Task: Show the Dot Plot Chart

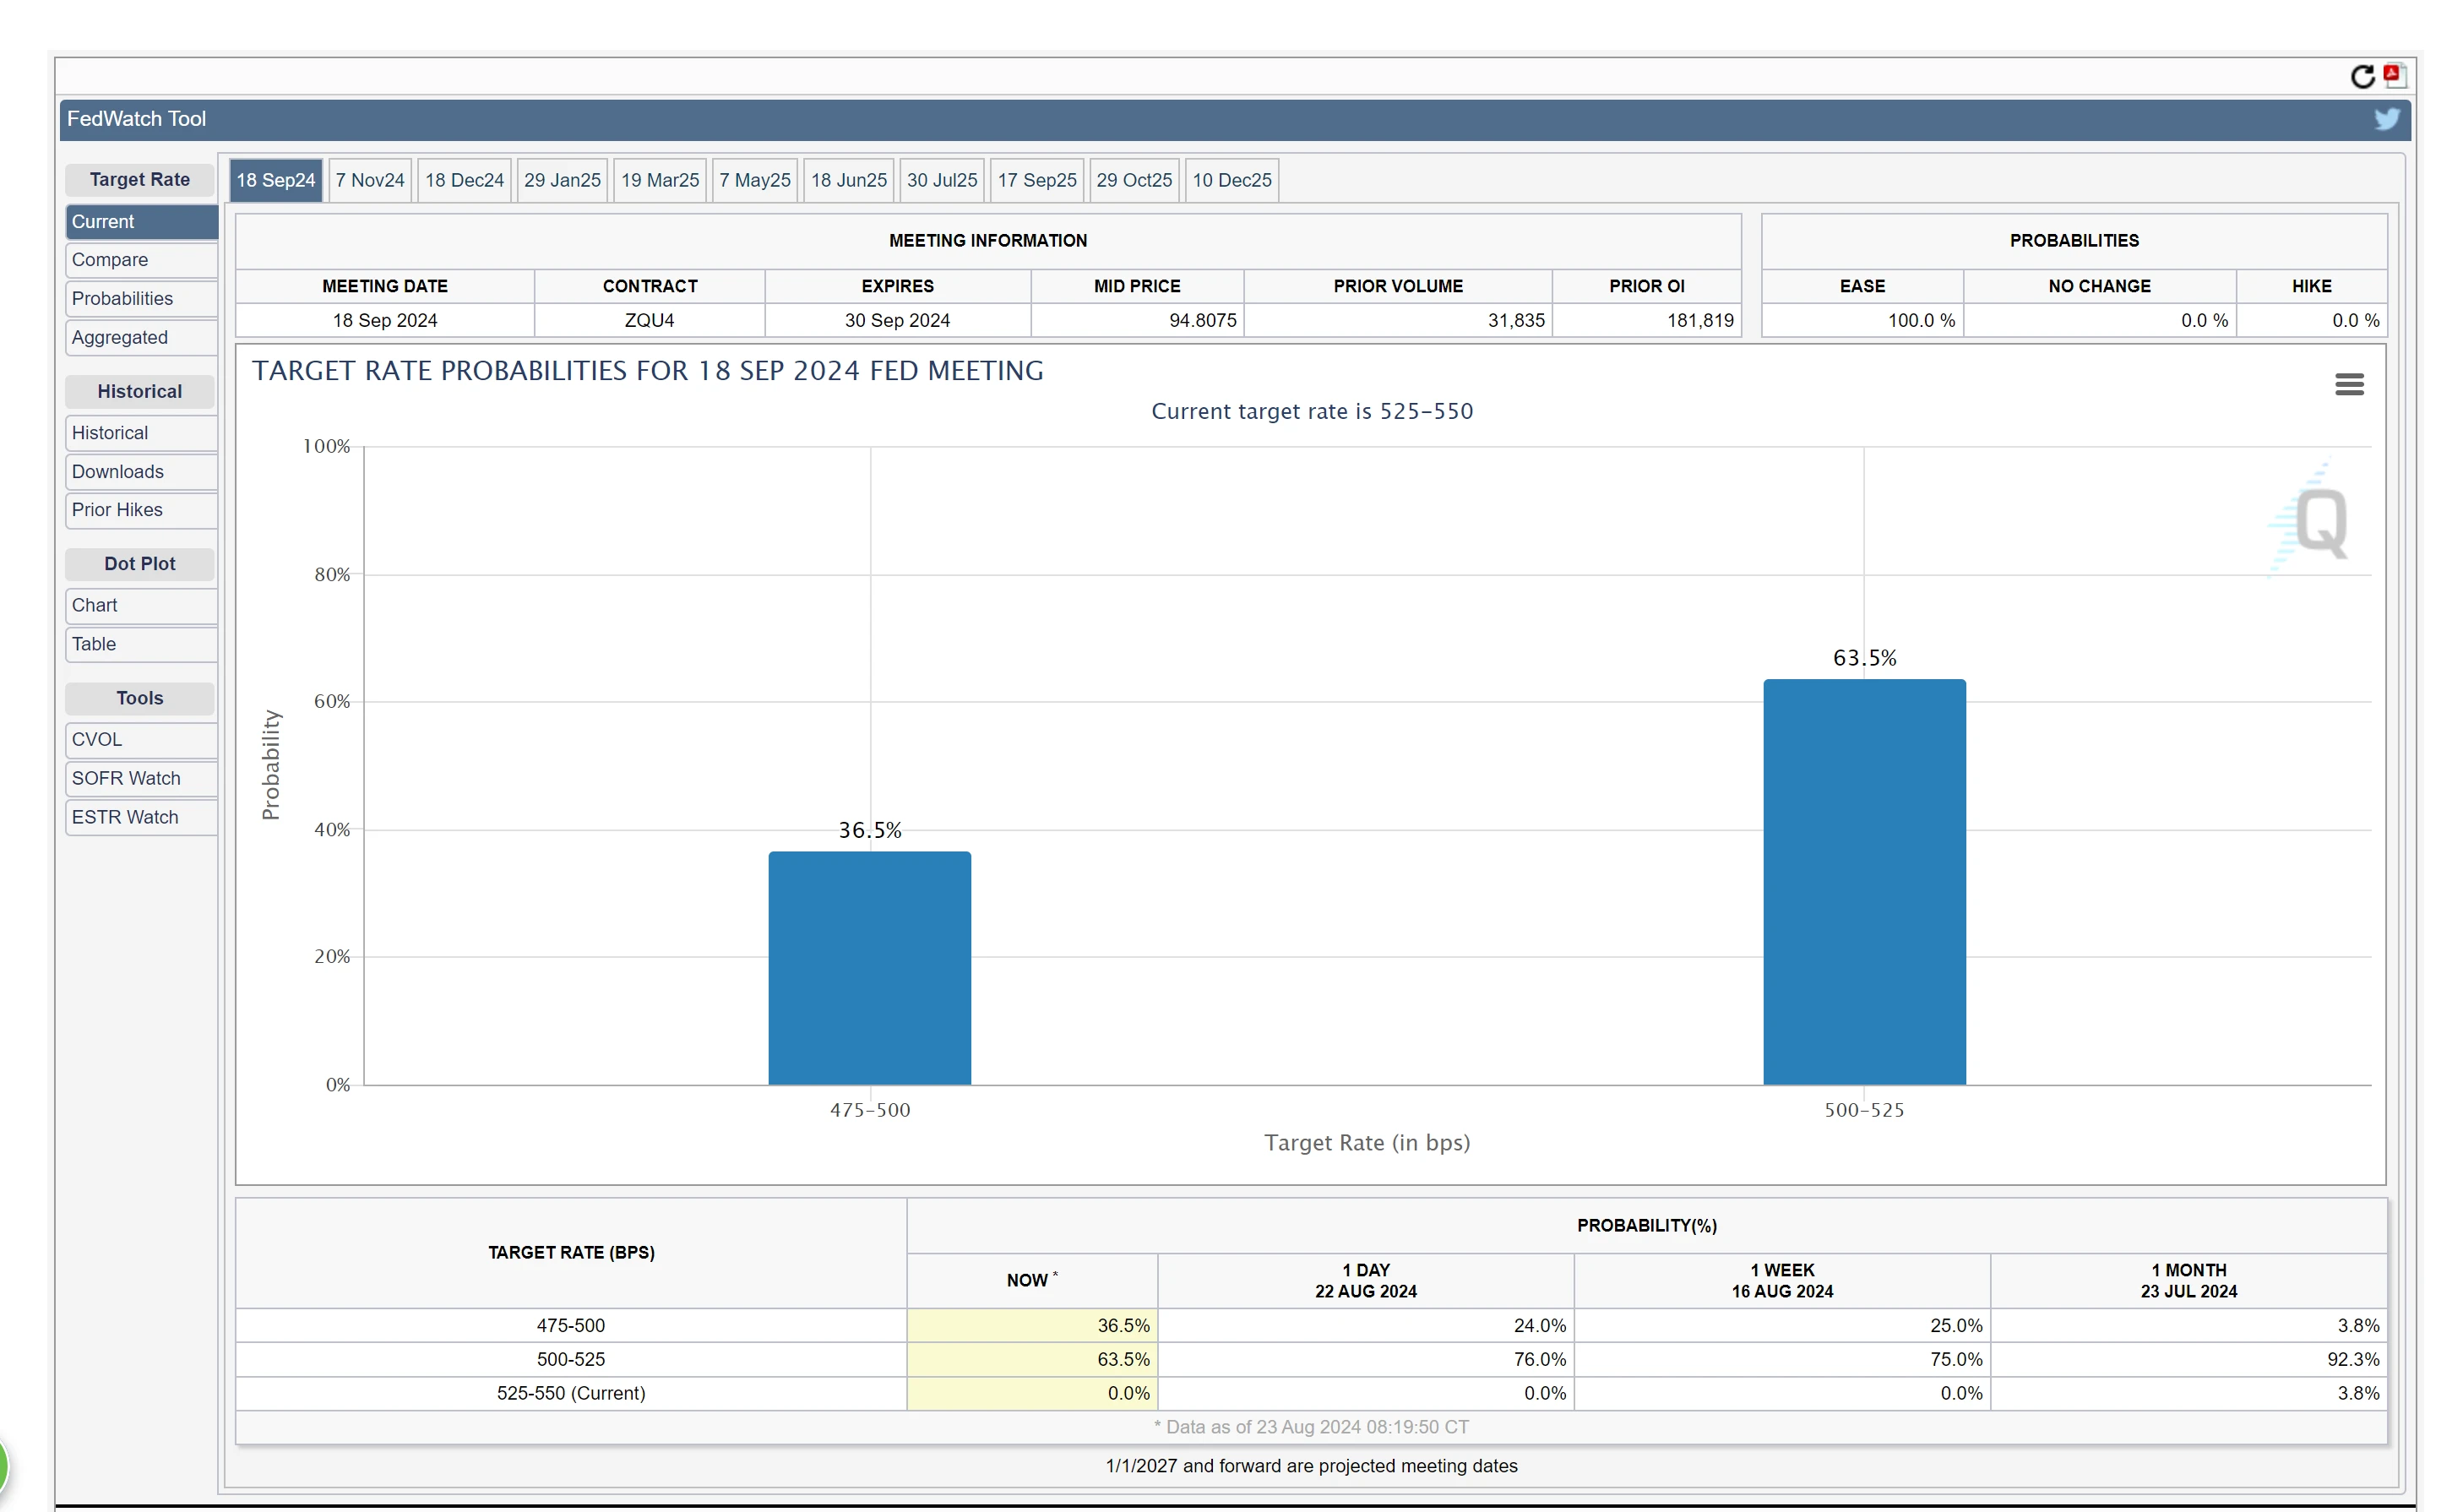Action: (x=140, y=606)
